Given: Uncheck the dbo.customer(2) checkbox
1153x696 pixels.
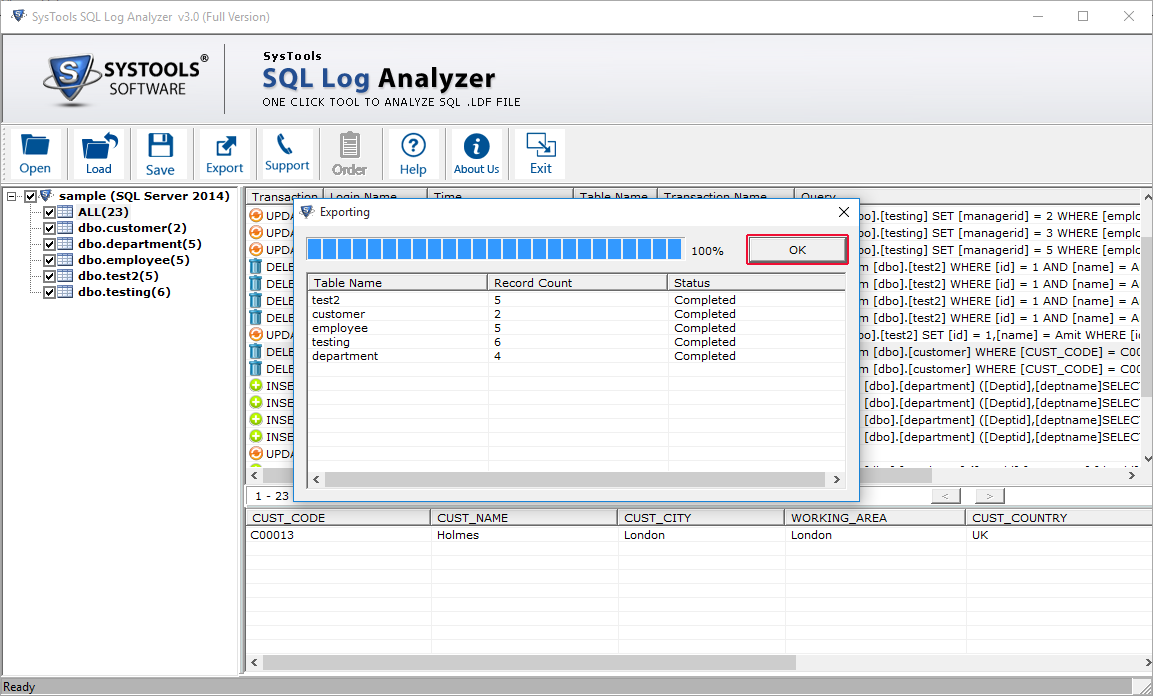Looking at the screenshot, I should click(49, 229).
